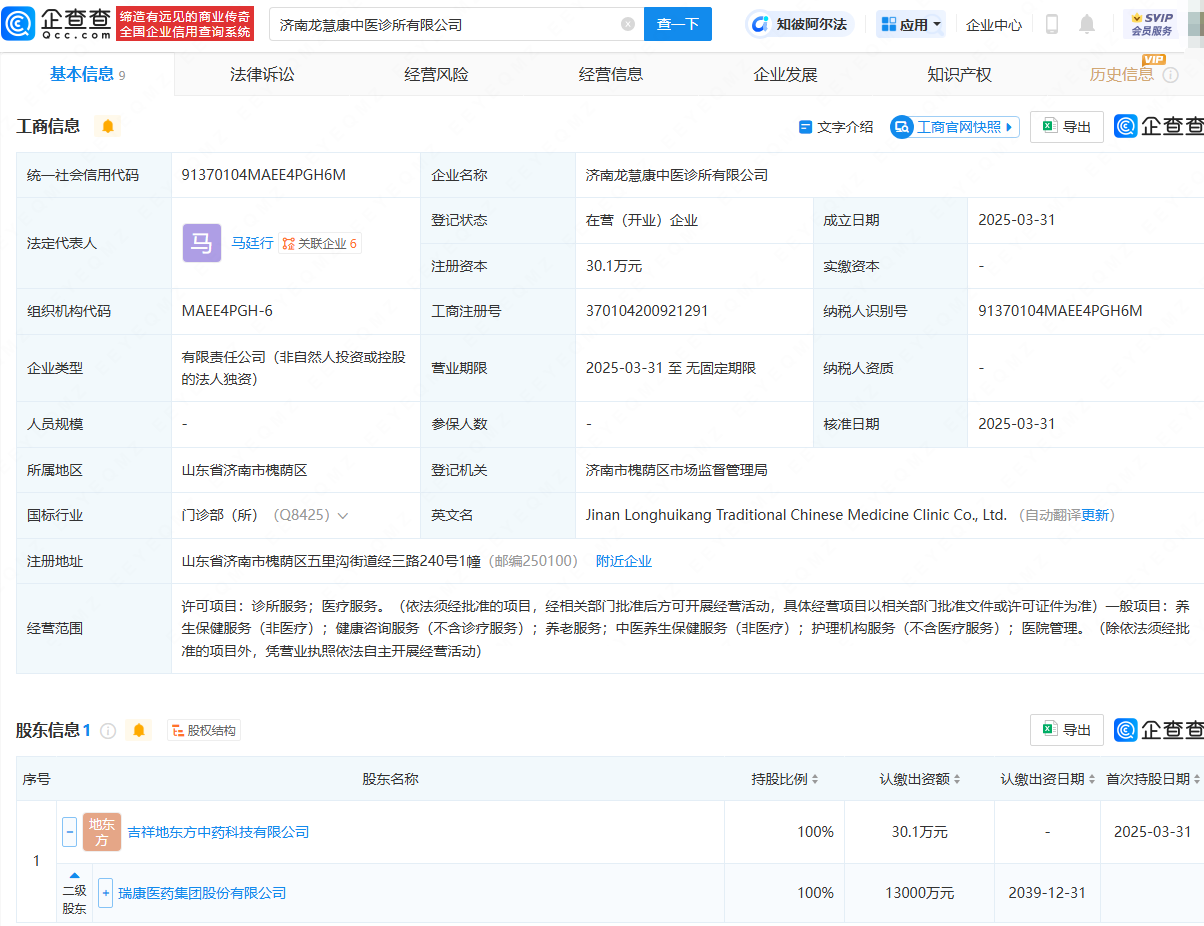The image size is (1204, 926).
Task: Open 工商官网快照 snapshot
Action: click(955, 127)
